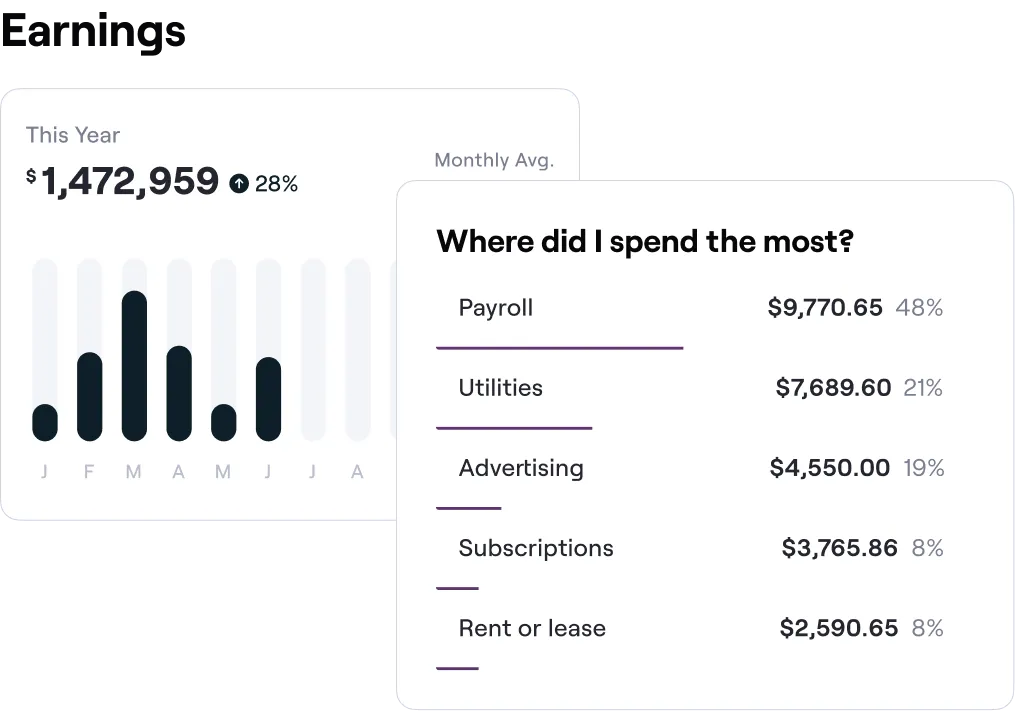The width and height of the screenshot is (1015, 711).
Task: Click the $9,770.65 Payroll amount
Action: 825,308
